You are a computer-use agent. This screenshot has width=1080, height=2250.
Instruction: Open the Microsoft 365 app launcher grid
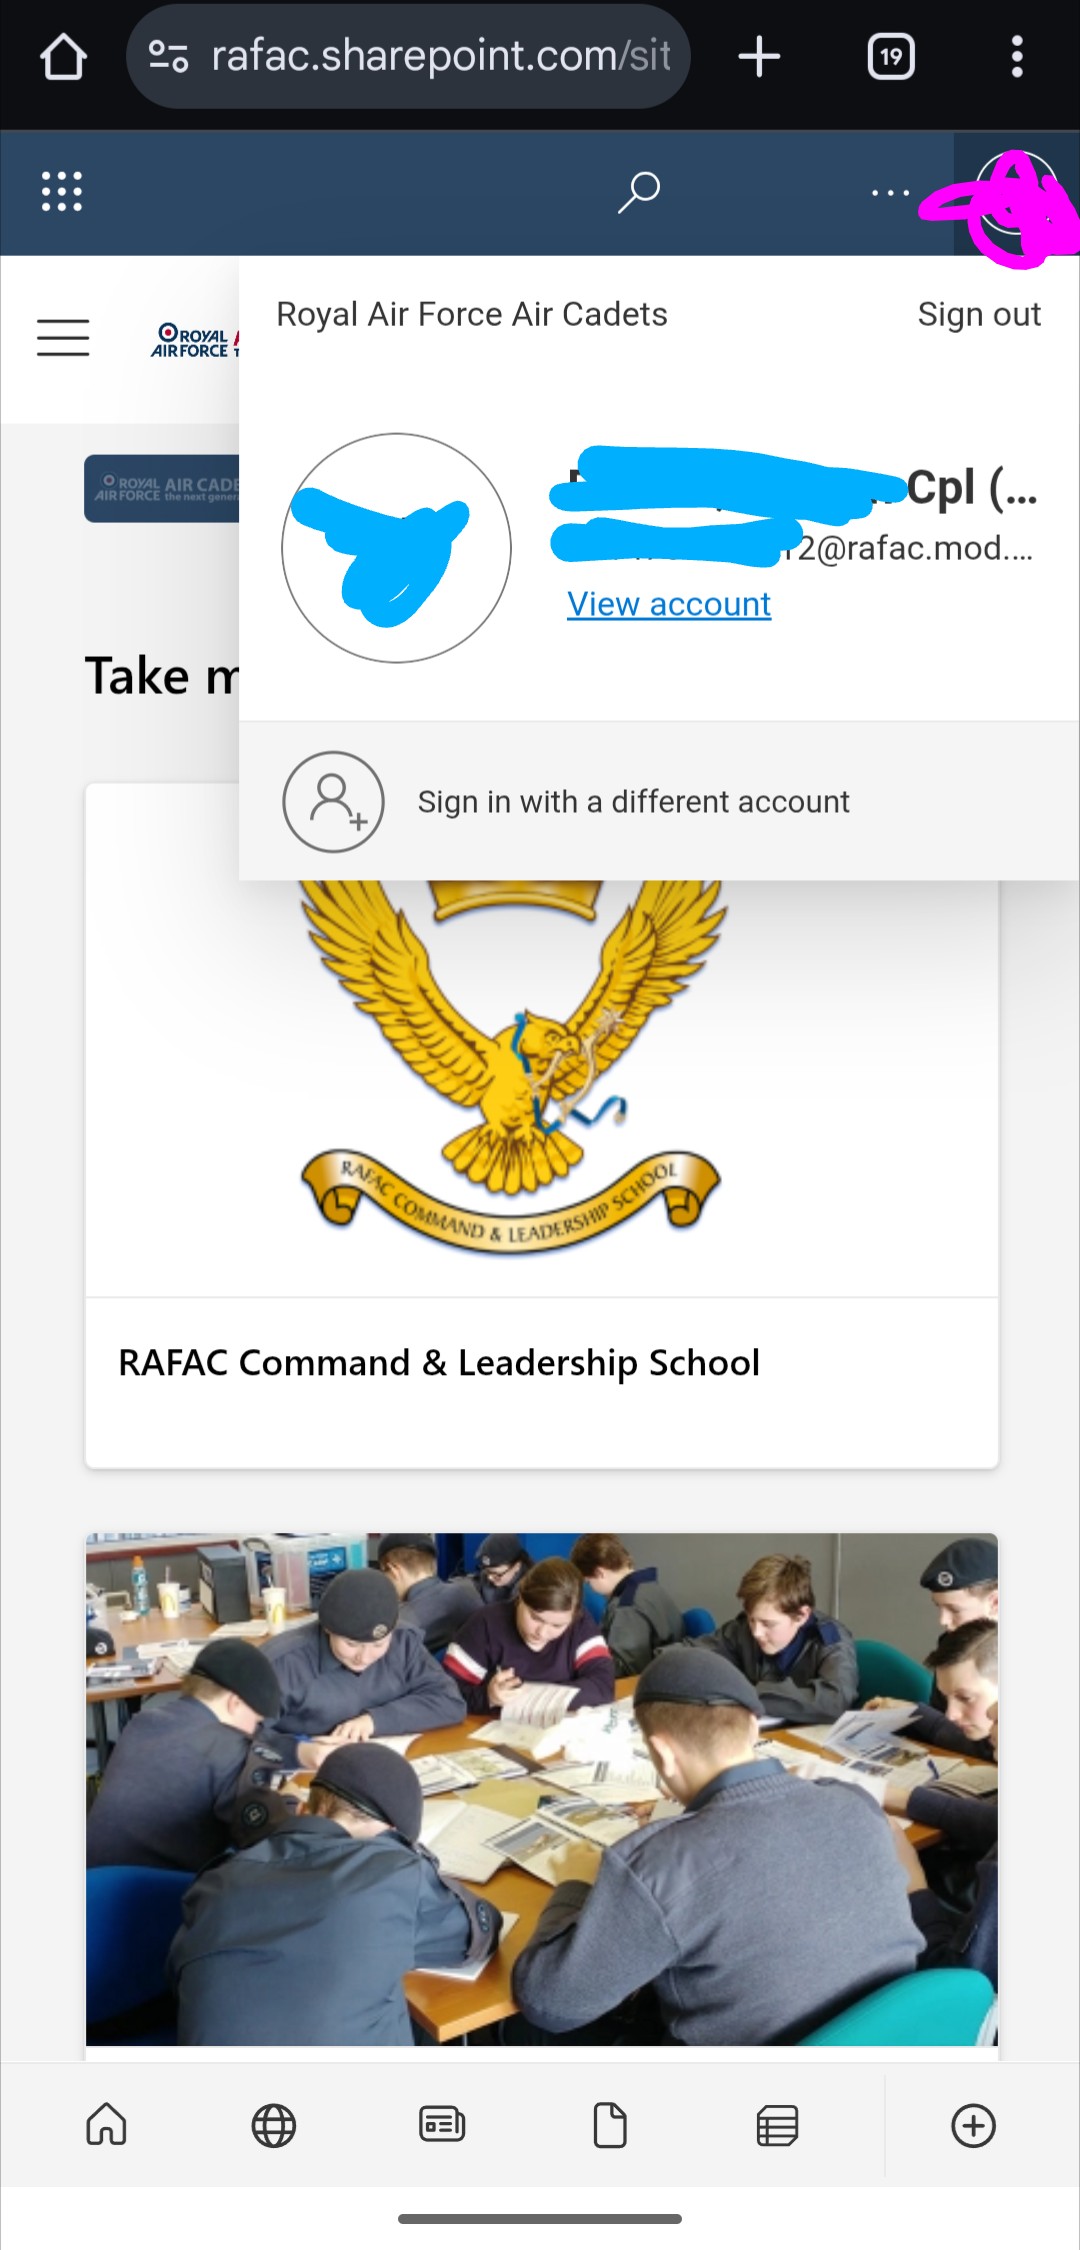pyautogui.click(x=62, y=191)
